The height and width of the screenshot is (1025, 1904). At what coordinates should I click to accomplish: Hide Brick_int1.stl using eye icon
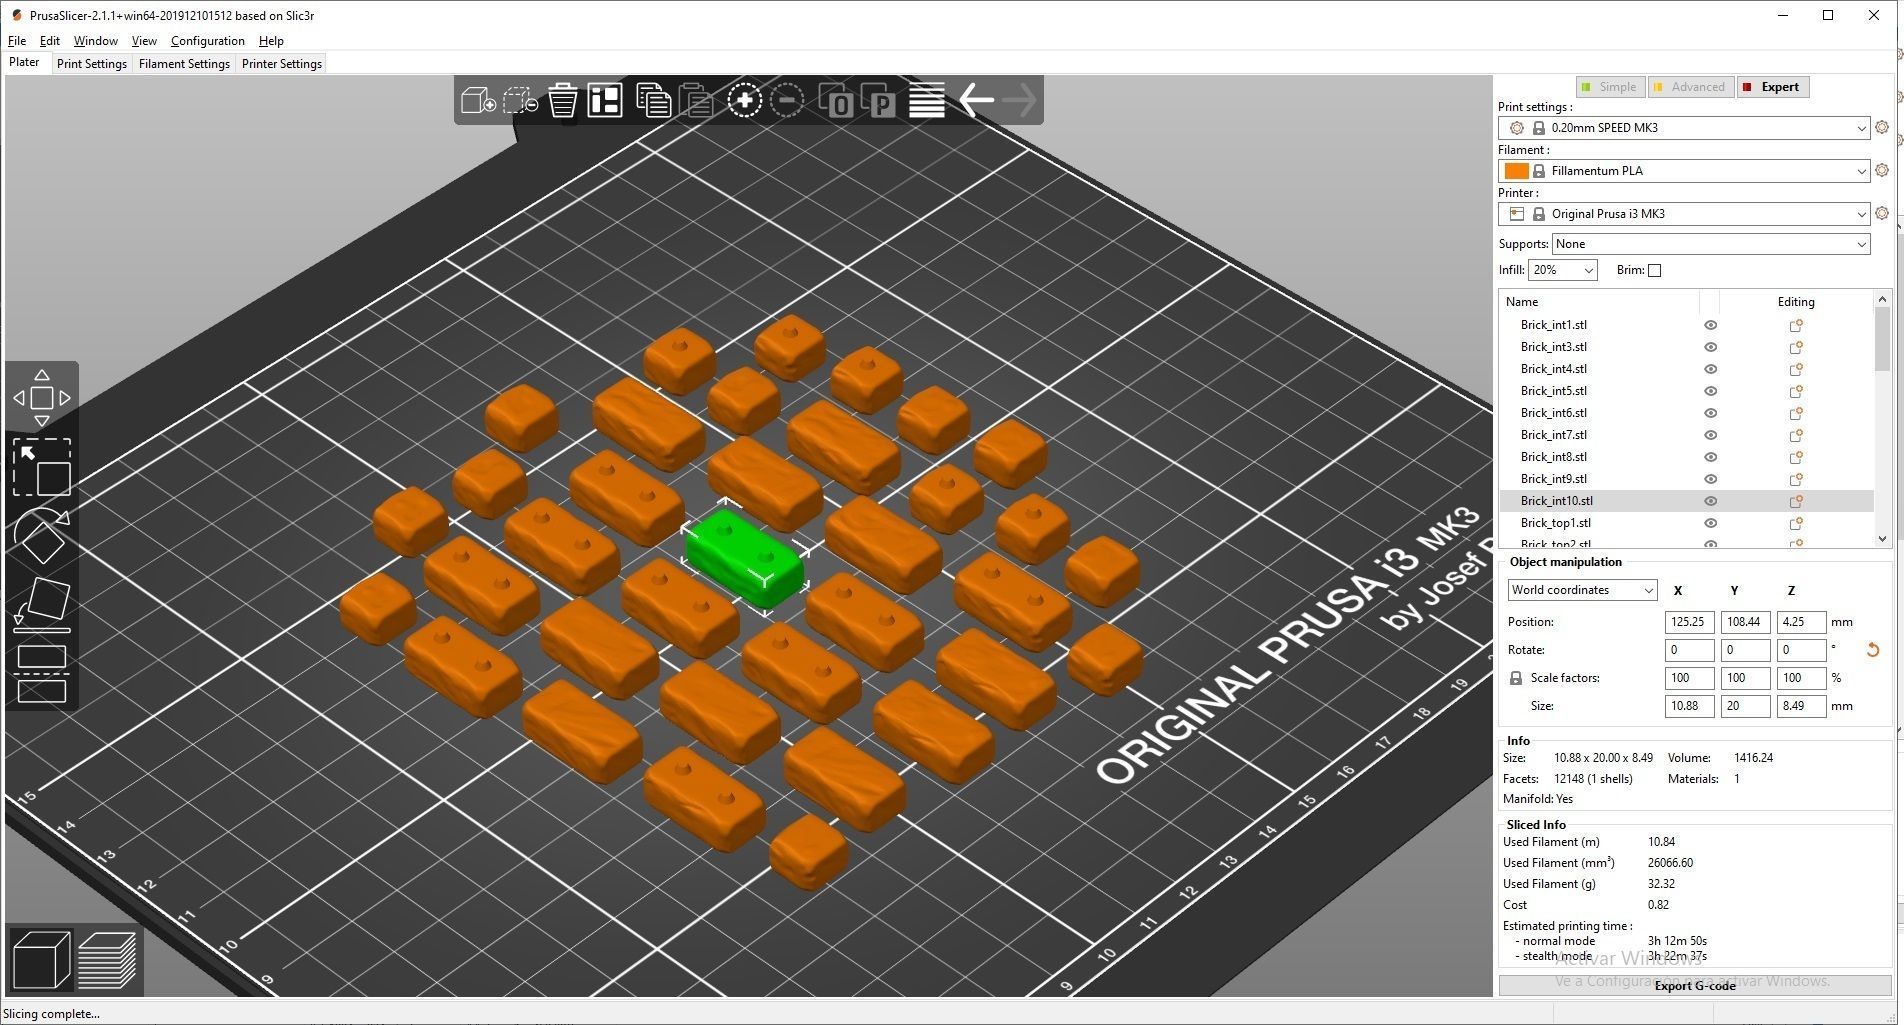point(1711,325)
